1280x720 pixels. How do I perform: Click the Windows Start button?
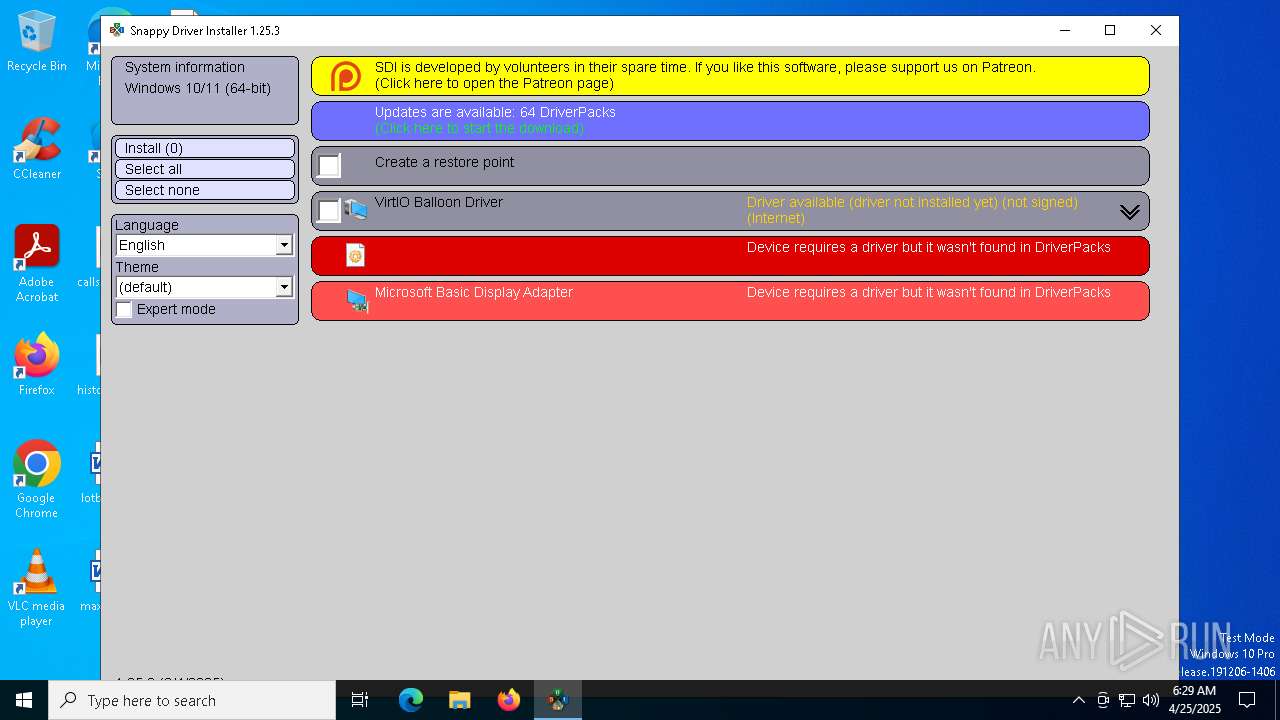coord(24,700)
